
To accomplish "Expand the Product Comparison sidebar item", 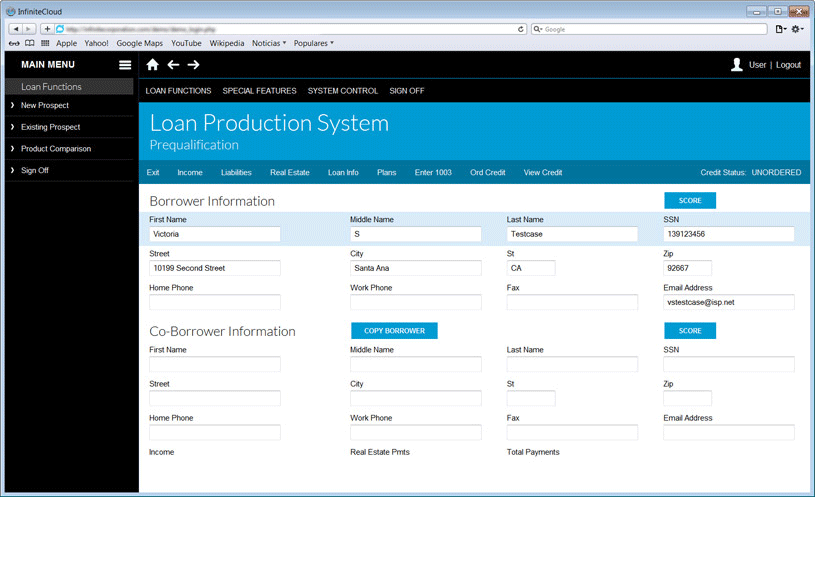I will [x=55, y=149].
